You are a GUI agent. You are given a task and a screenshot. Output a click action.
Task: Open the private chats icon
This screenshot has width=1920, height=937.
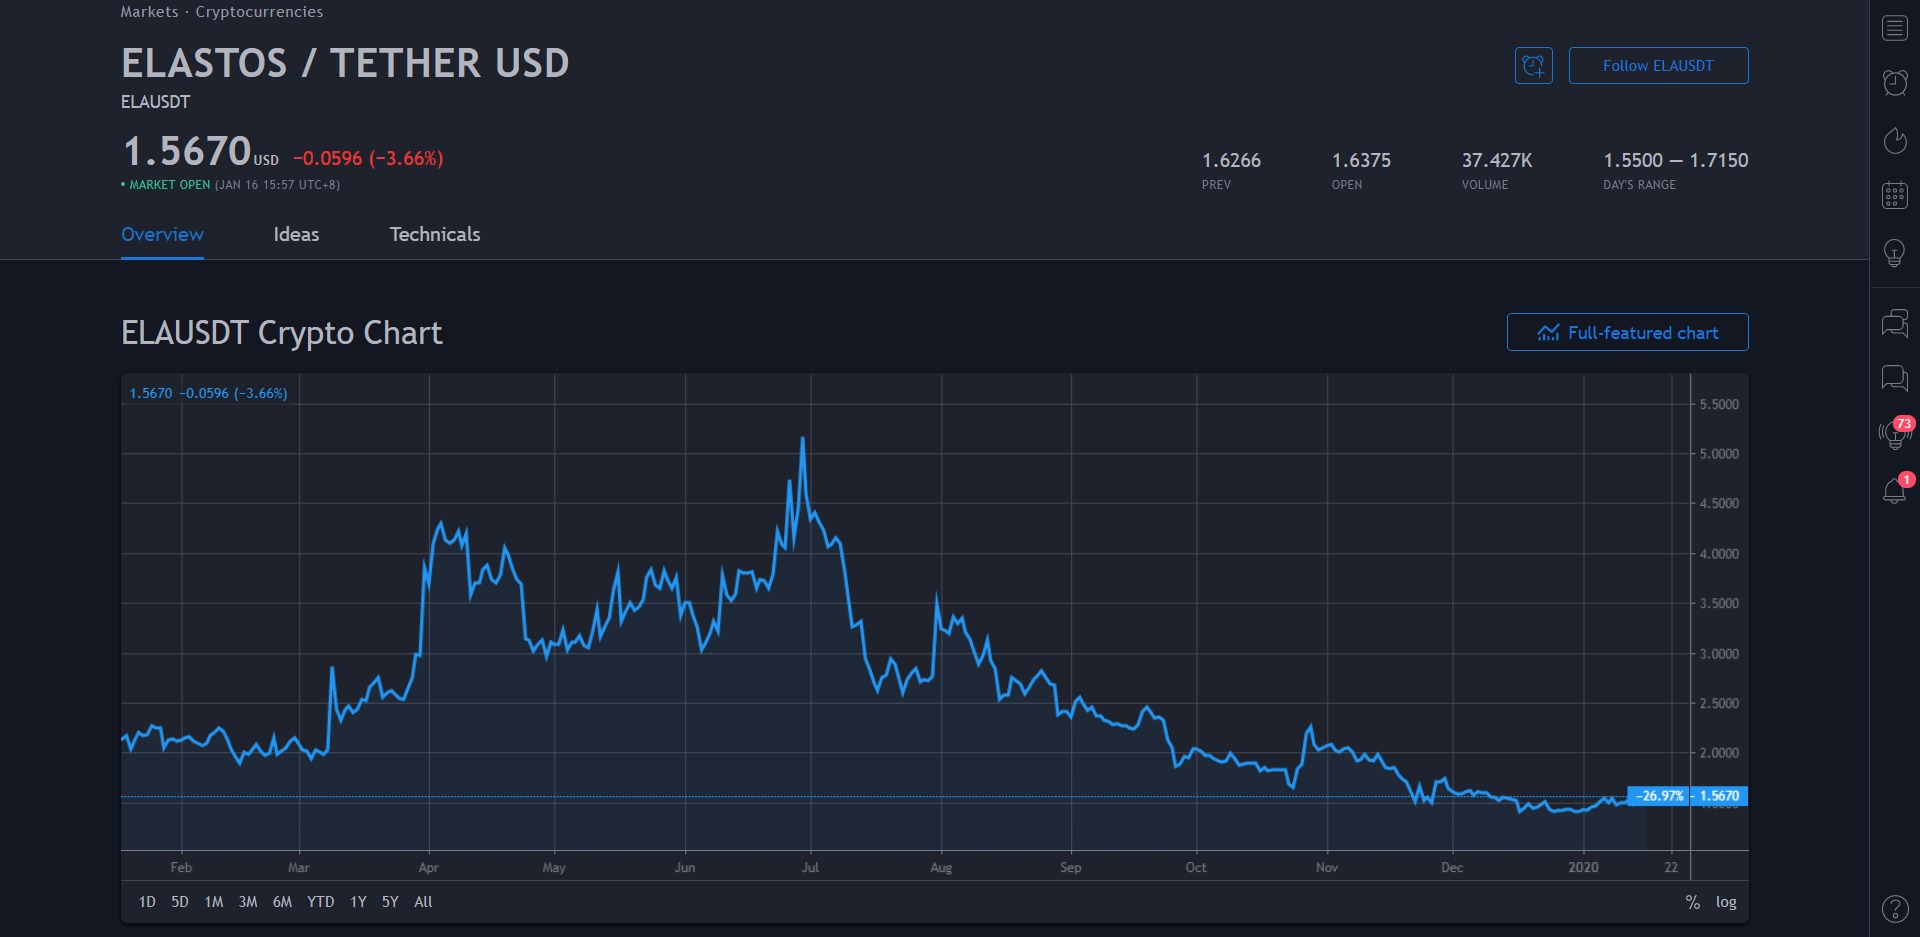[1895, 378]
